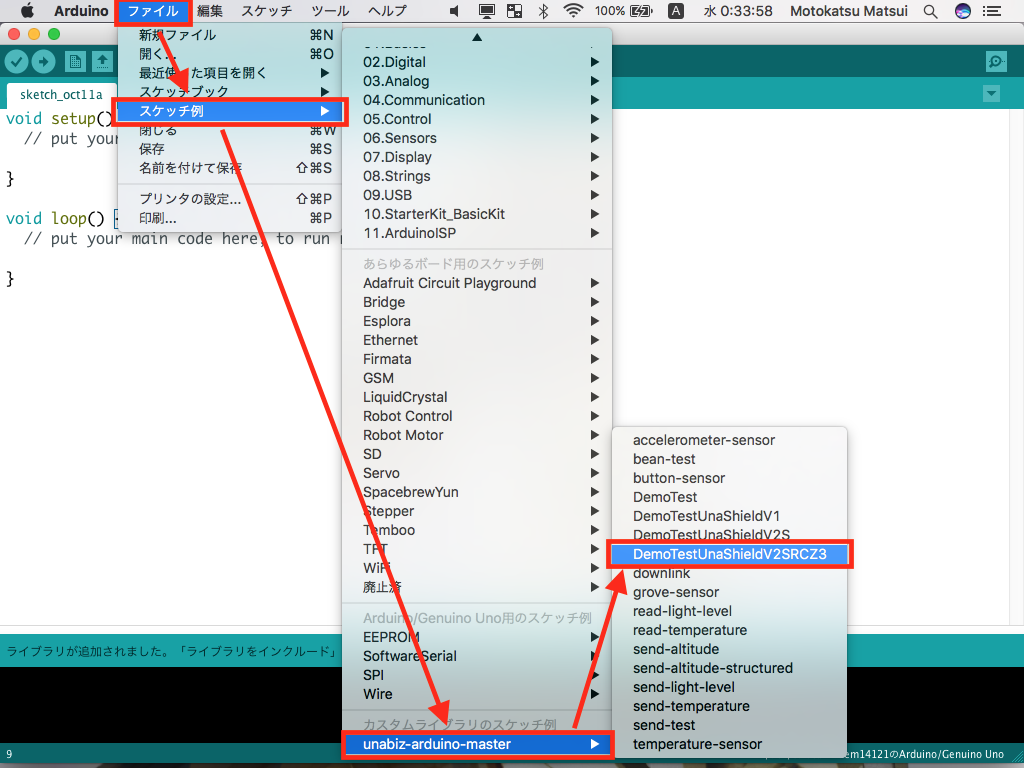Click the AirPlay display icon
Screen dimensions: 1024x768
(486, 11)
